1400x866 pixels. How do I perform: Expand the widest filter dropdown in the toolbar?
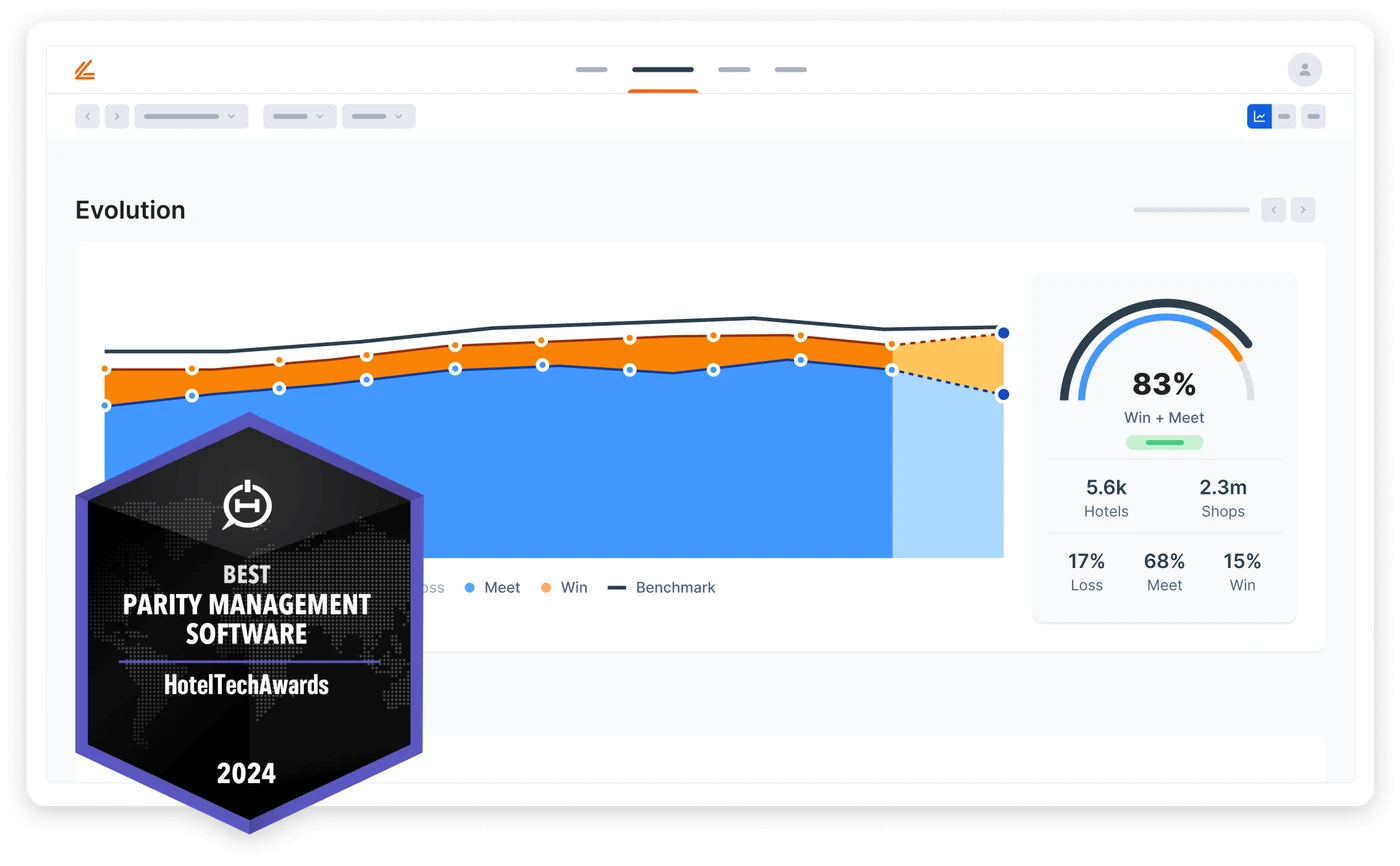coord(191,117)
